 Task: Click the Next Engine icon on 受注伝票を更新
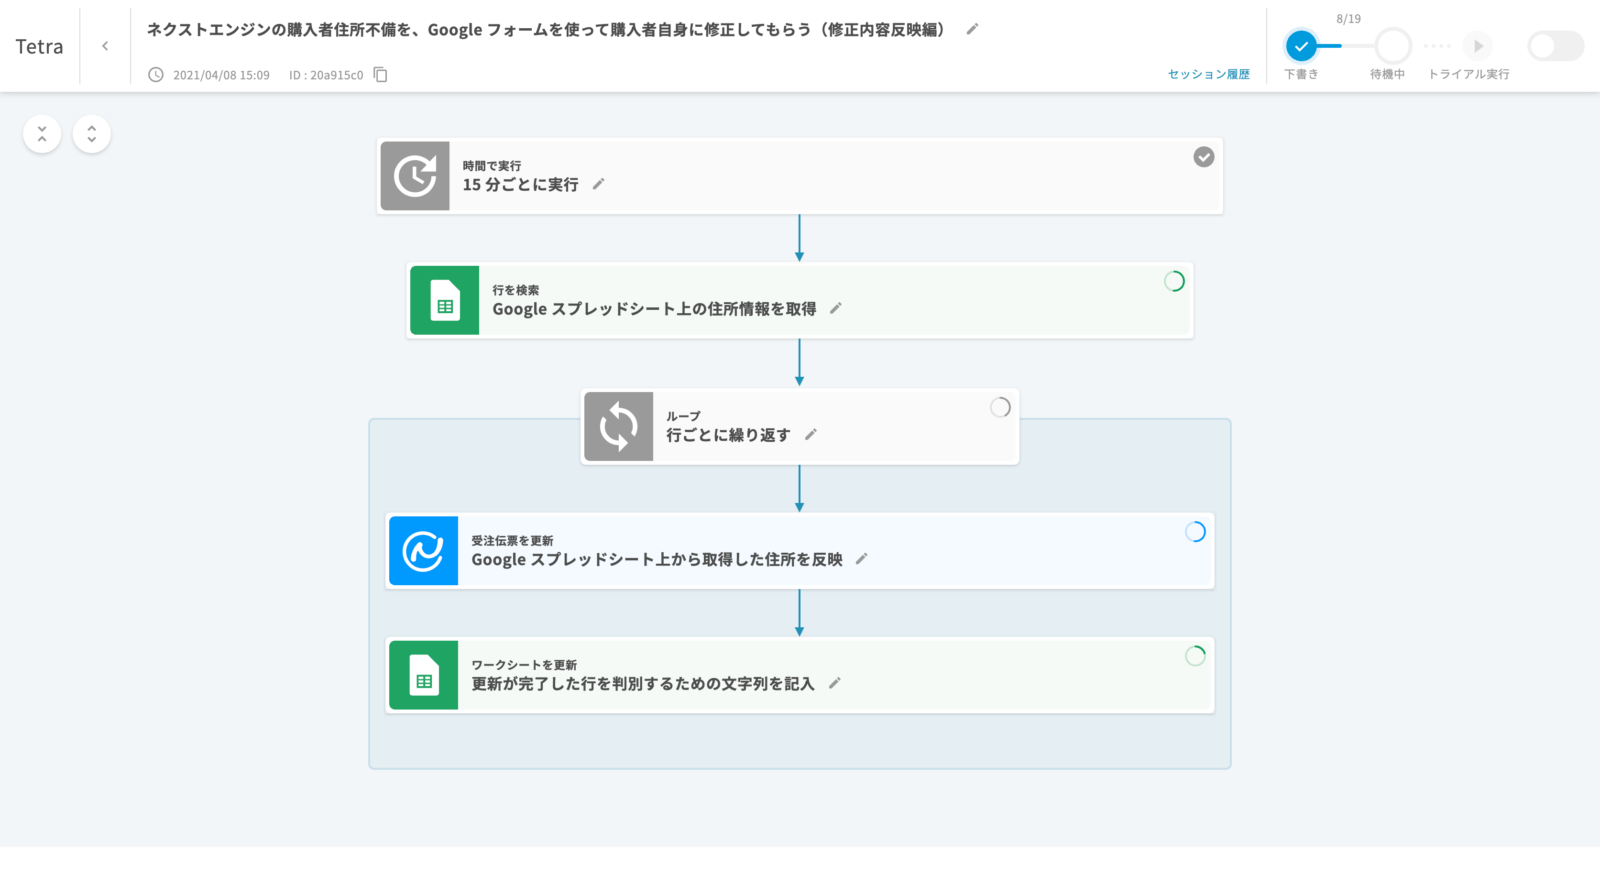point(424,551)
